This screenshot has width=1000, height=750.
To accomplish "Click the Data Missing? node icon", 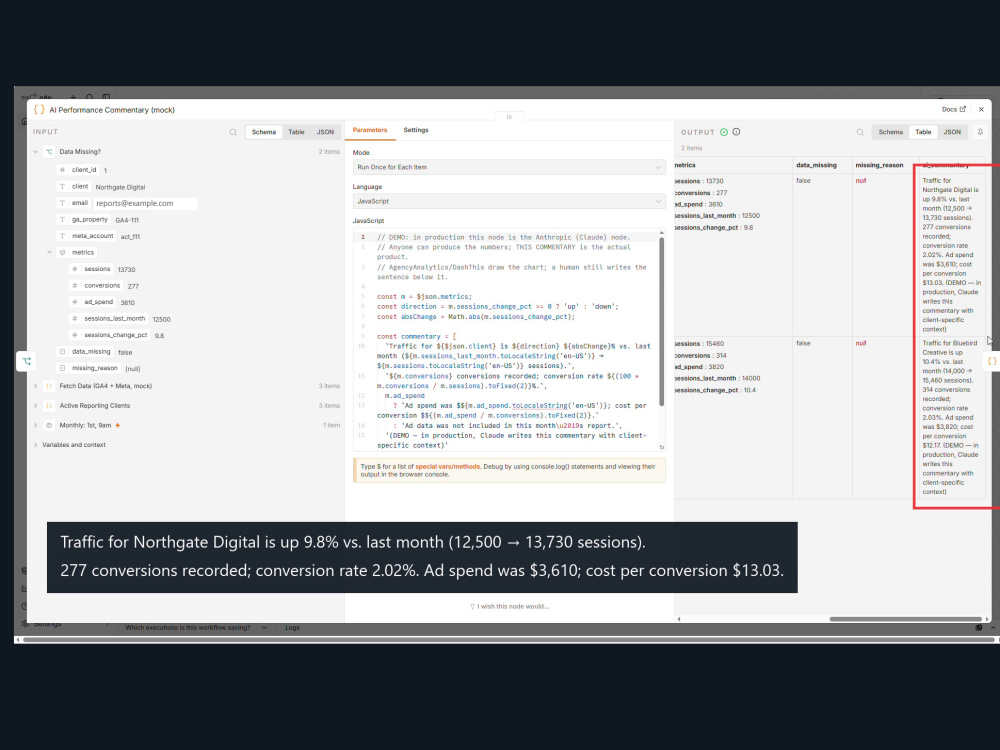I will (x=49, y=152).
